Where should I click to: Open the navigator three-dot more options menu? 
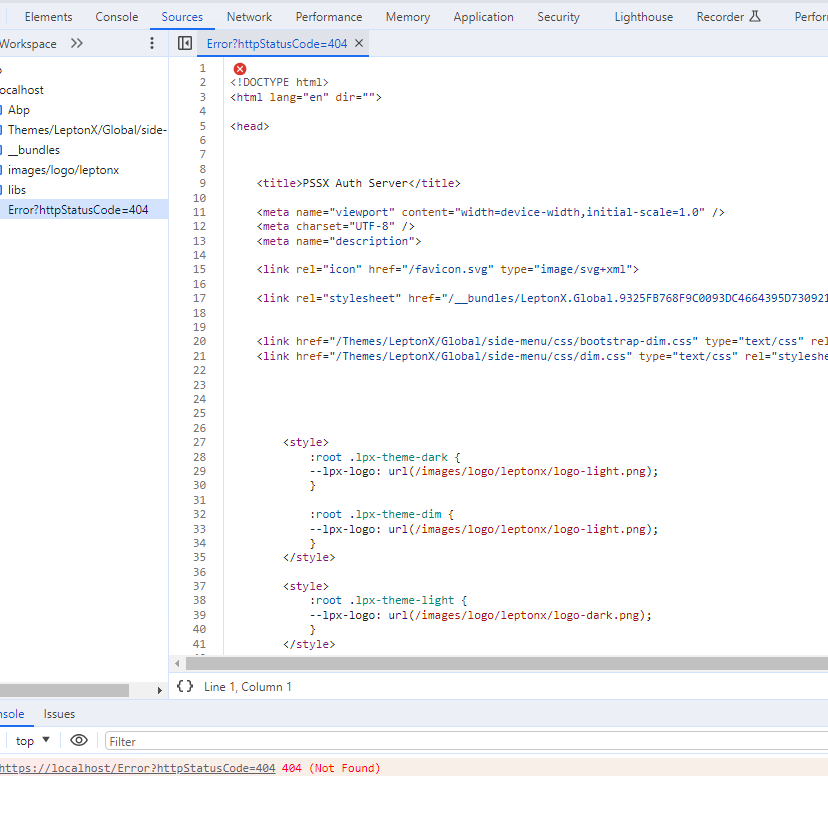[152, 43]
